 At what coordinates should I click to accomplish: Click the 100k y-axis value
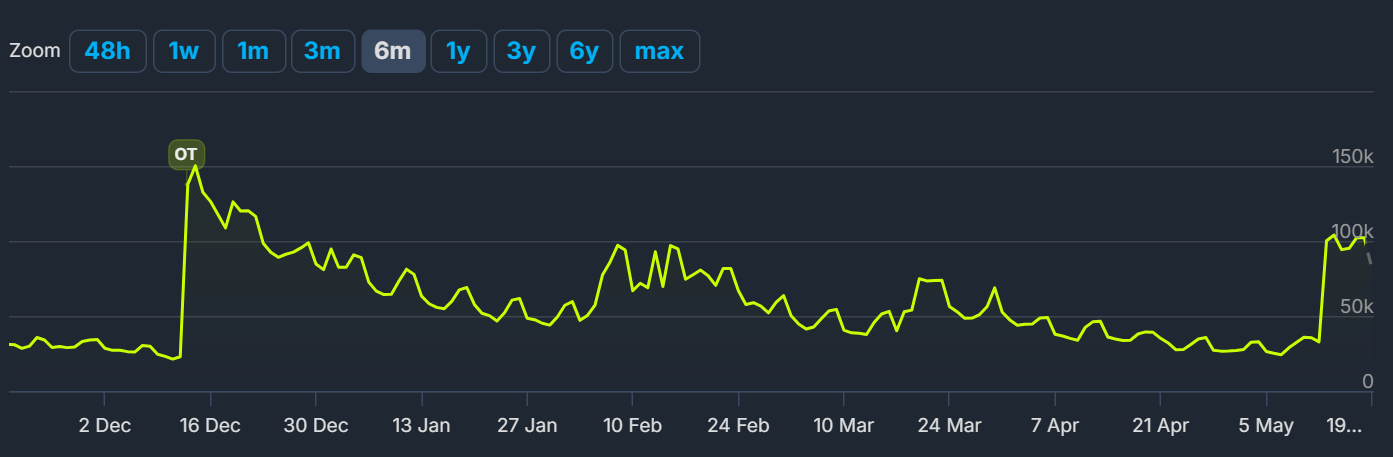click(1353, 232)
